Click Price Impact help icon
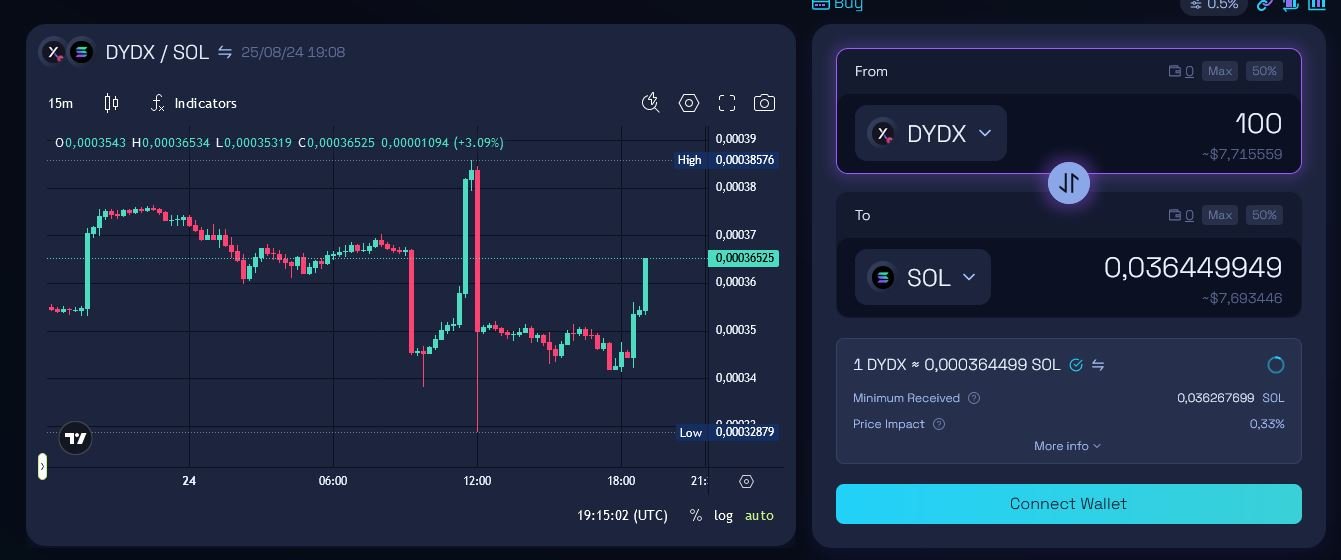The image size is (1341, 560). (x=939, y=424)
